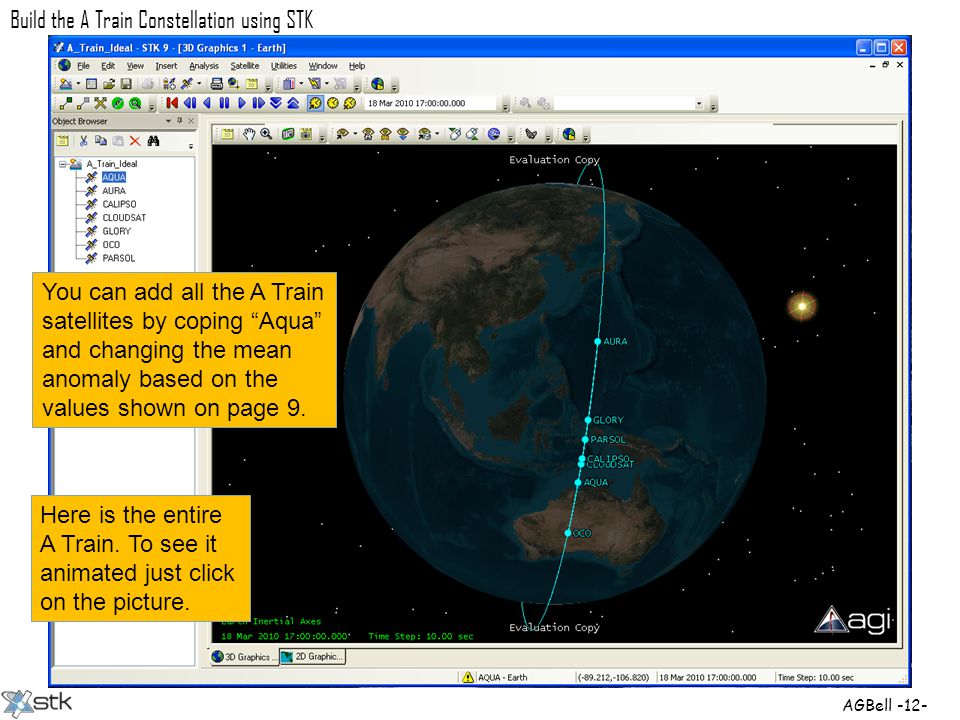Click the Step Reverse playback button
The height and width of the screenshot is (720, 960).
[190, 103]
